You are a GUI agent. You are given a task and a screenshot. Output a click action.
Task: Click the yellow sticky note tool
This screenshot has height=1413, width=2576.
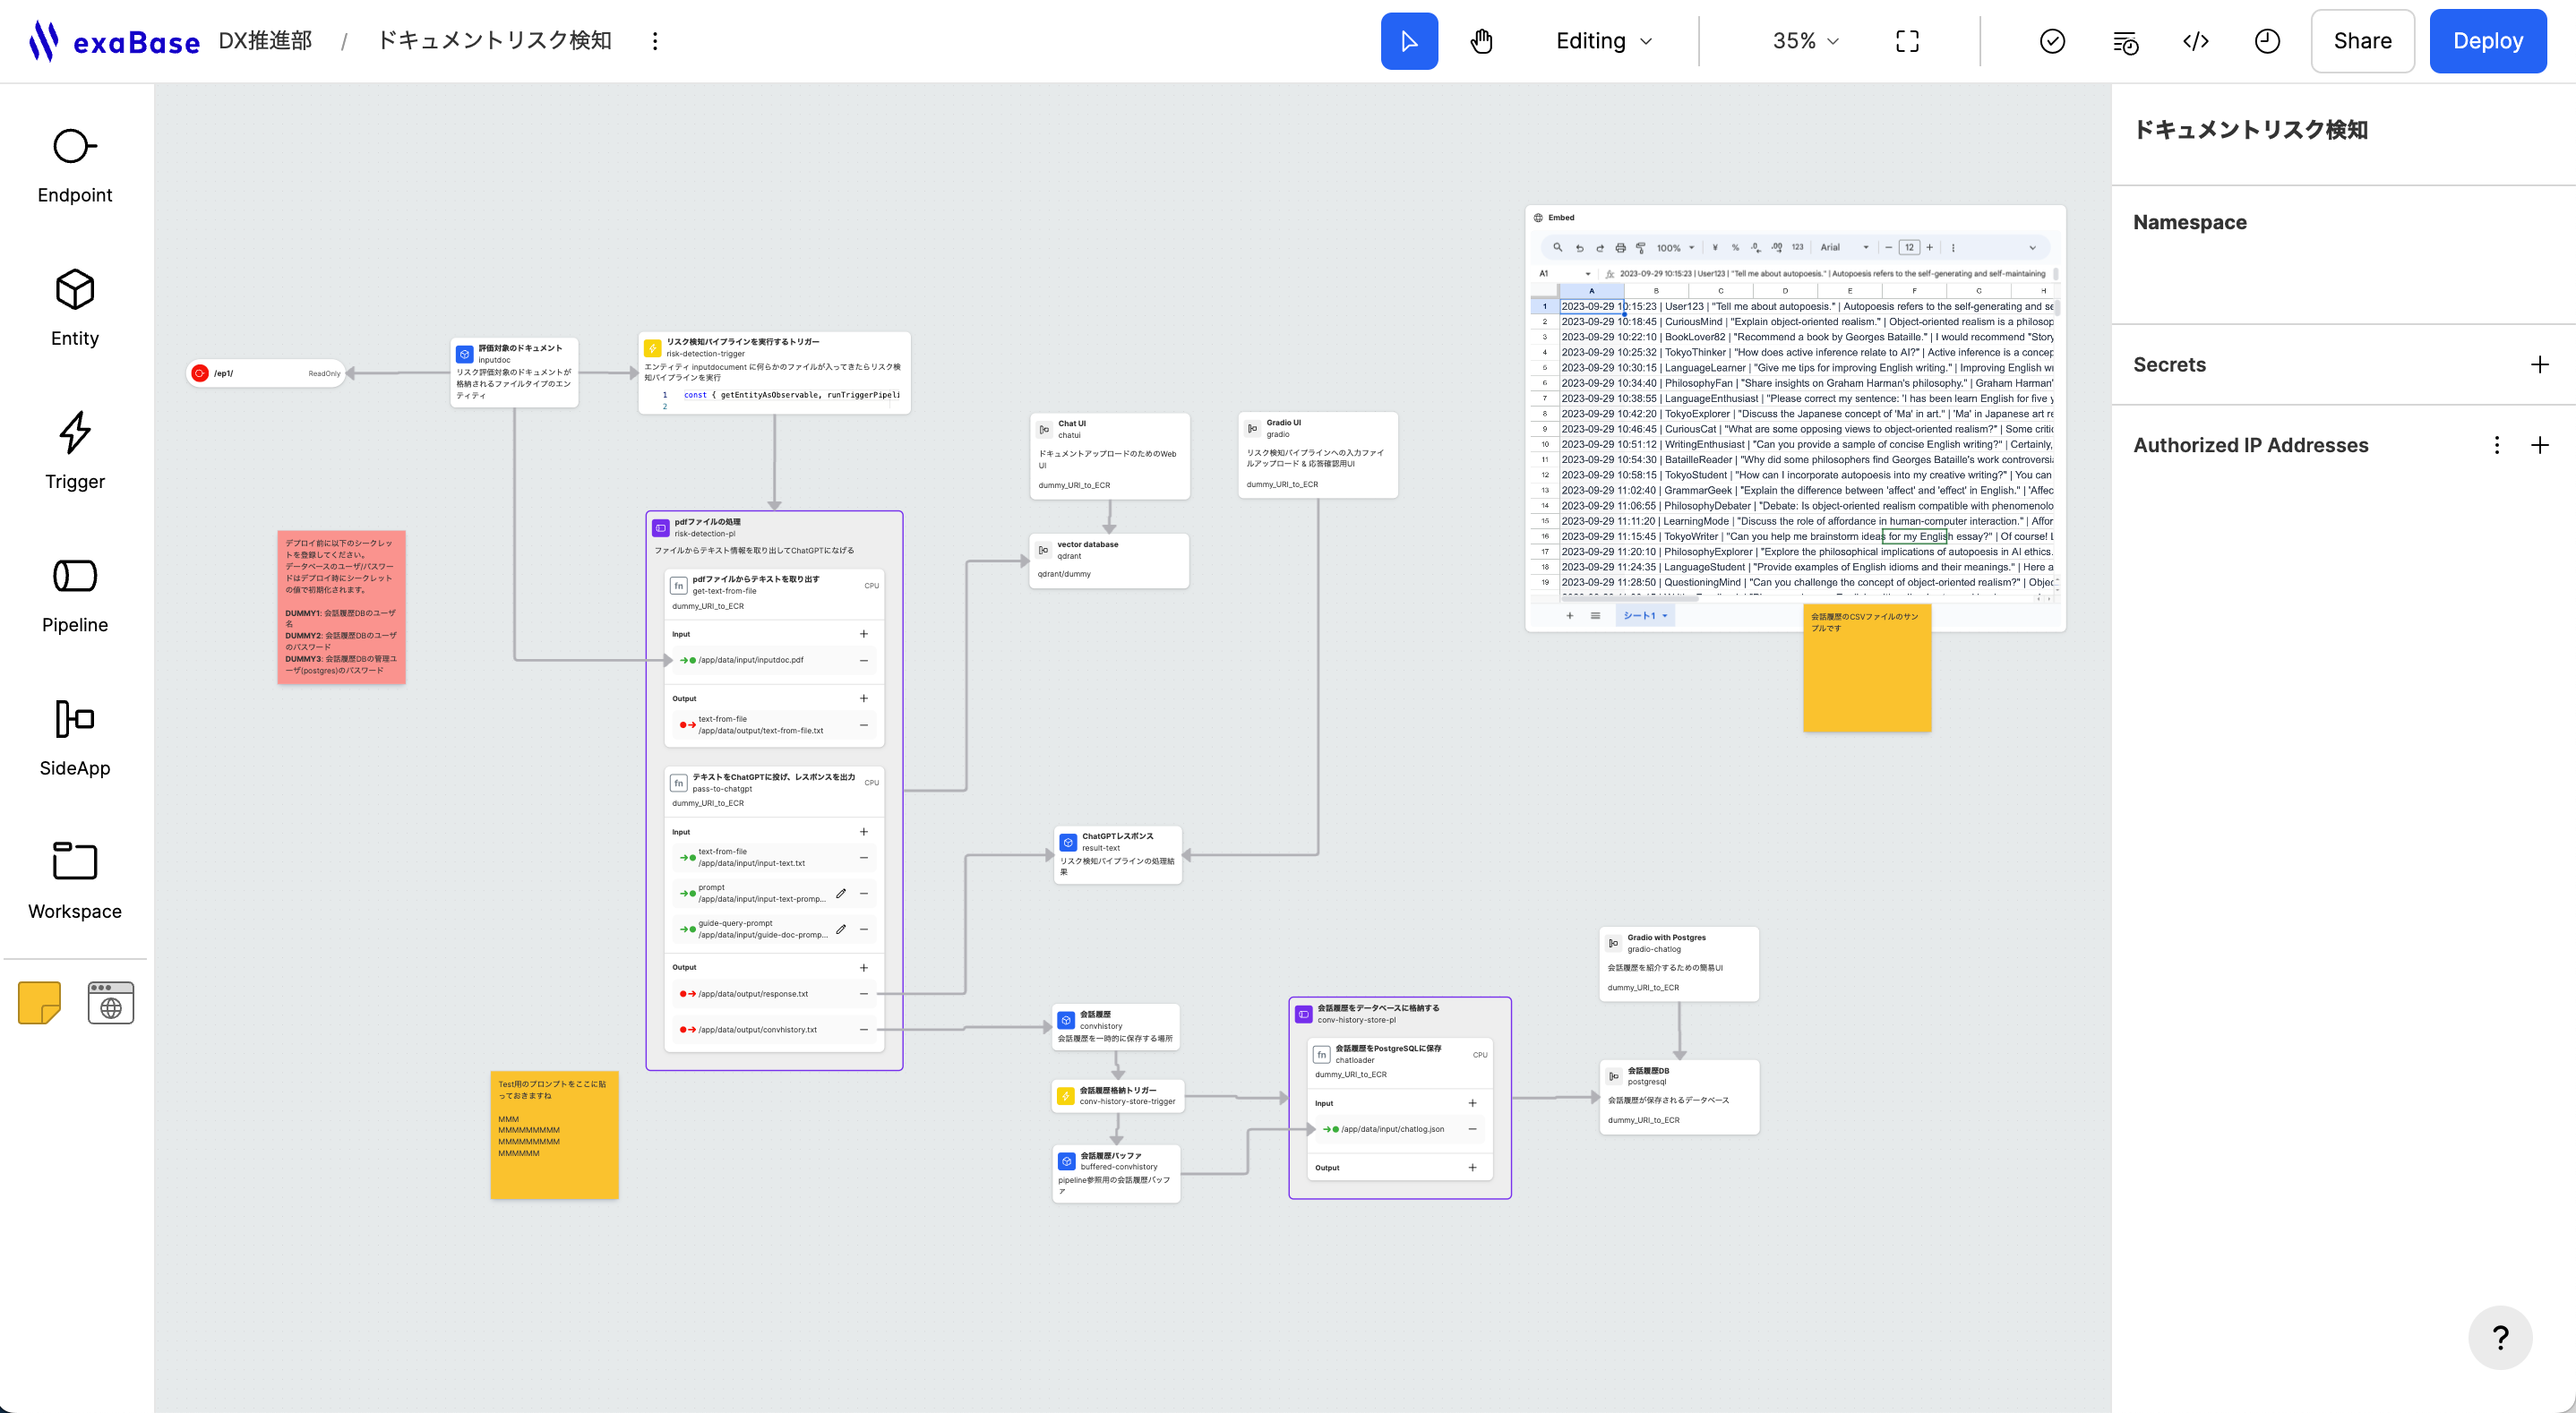pyautogui.click(x=40, y=1003)
